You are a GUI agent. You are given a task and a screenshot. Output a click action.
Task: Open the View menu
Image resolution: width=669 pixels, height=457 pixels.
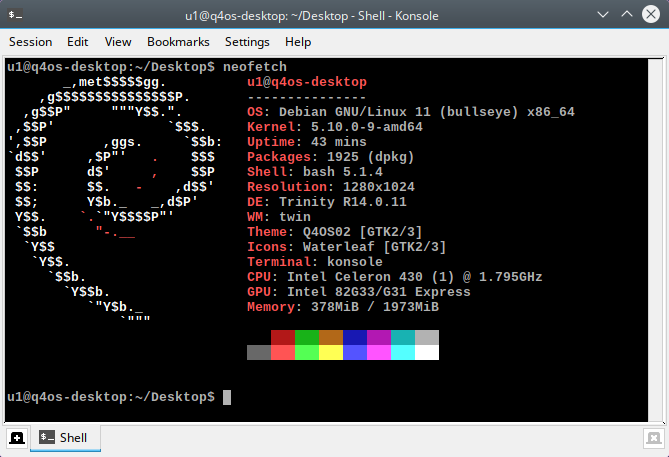point(118,42)
